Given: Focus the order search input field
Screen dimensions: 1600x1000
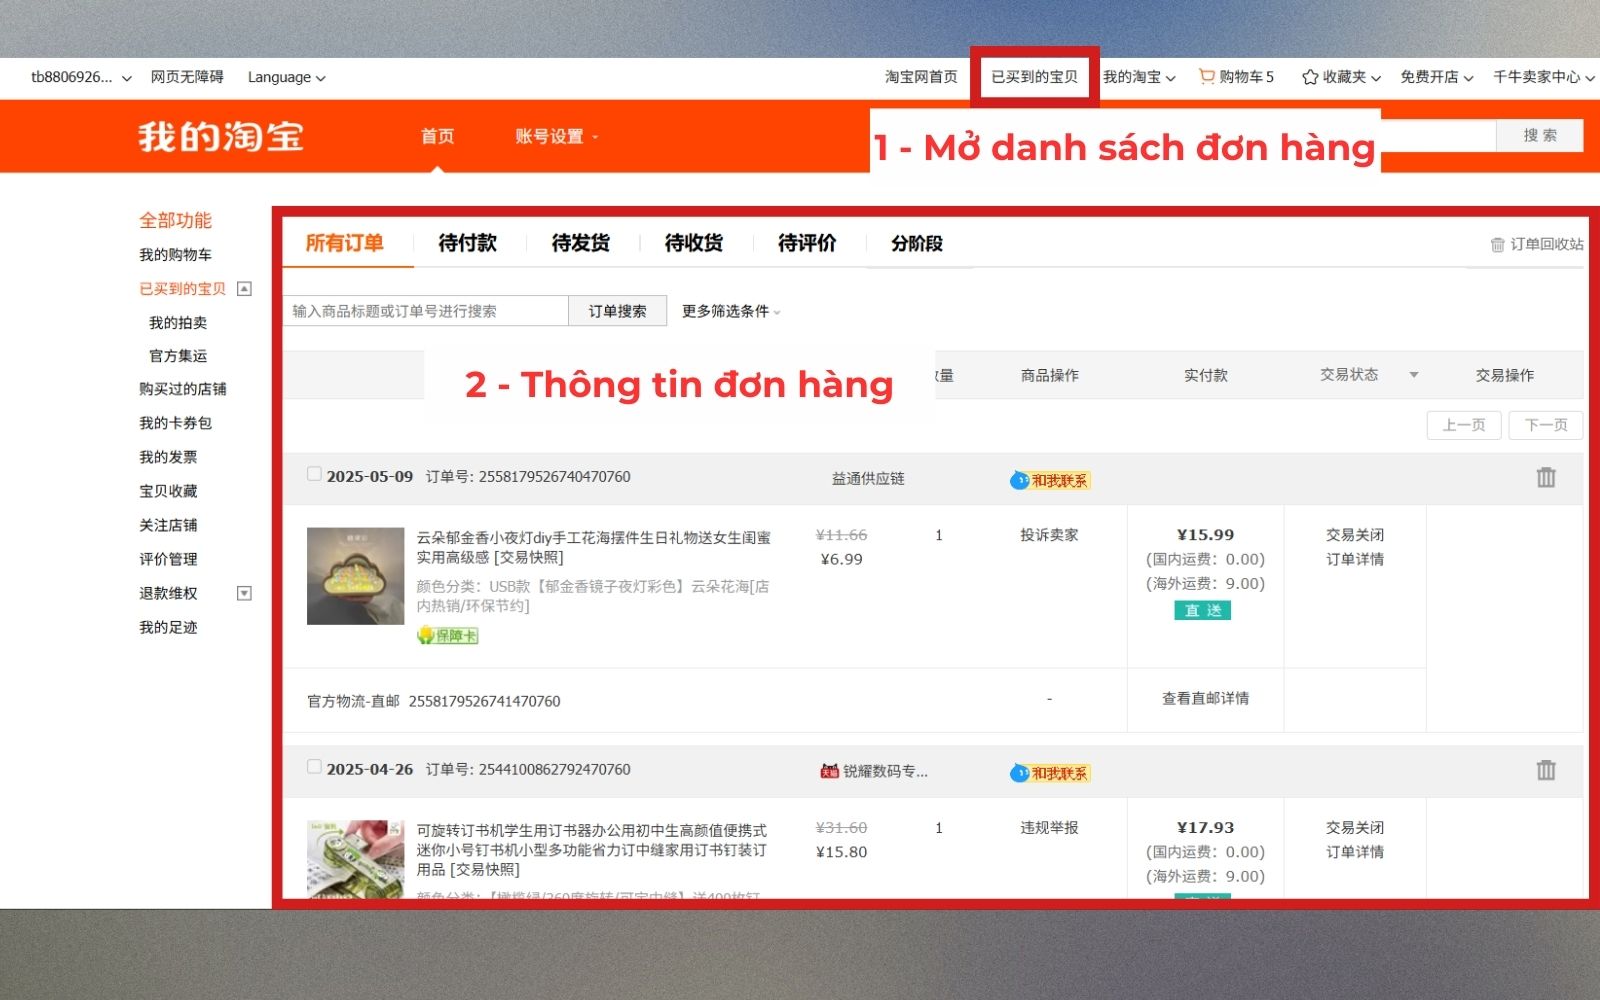Looking at the screenshot, I should point(426,311).
